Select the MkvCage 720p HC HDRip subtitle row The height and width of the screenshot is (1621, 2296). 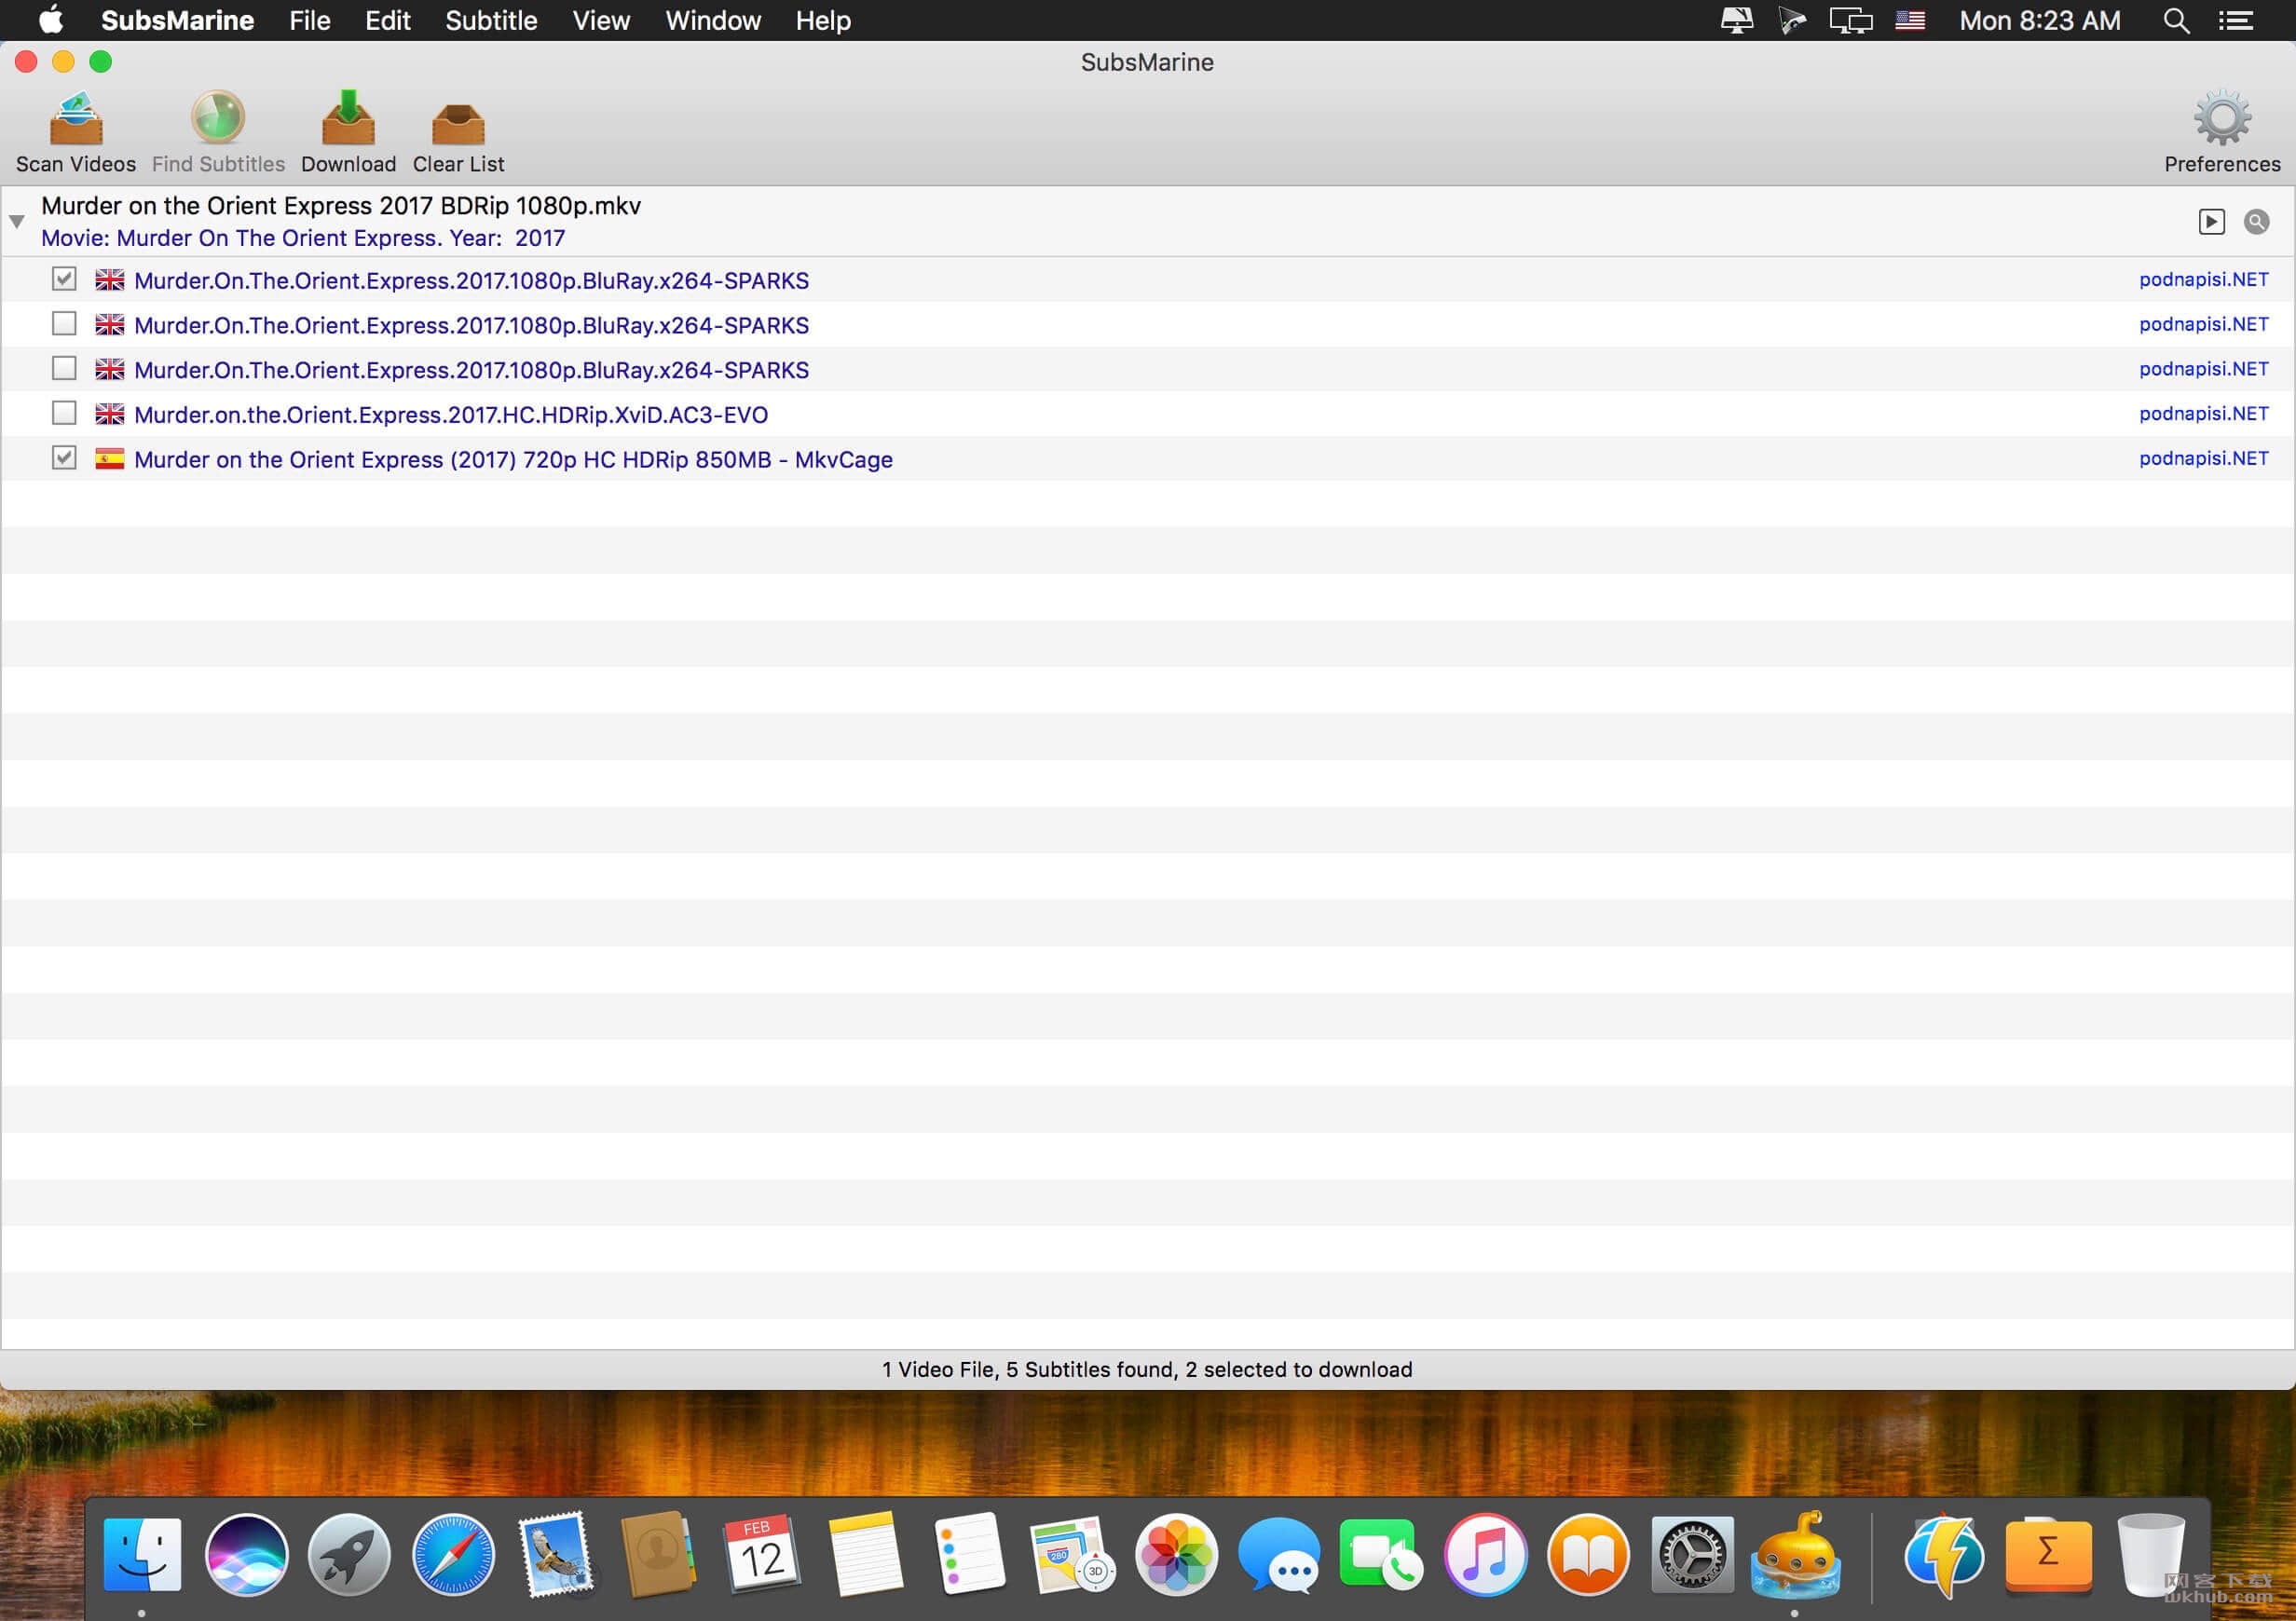click(1148, 459)
